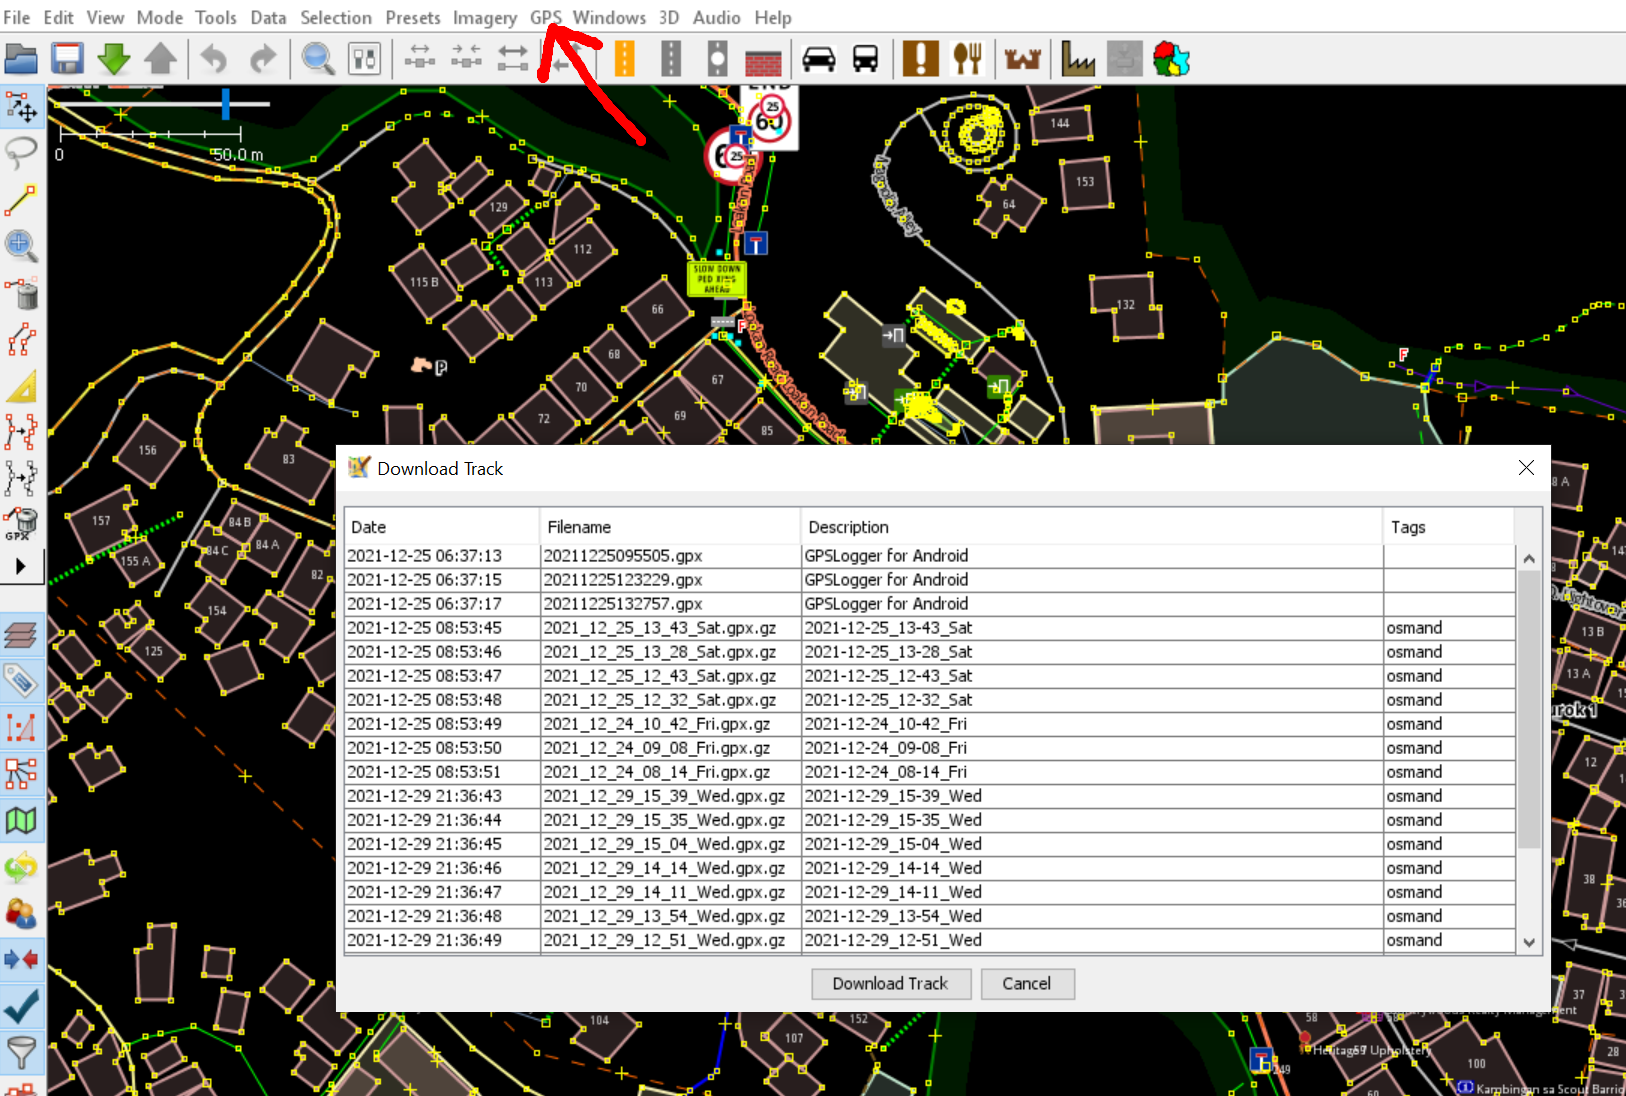Viewport: 1626px width, 1096px height.
Task: Expand the sidebar with the arrow button
Action: pos(21,566)
